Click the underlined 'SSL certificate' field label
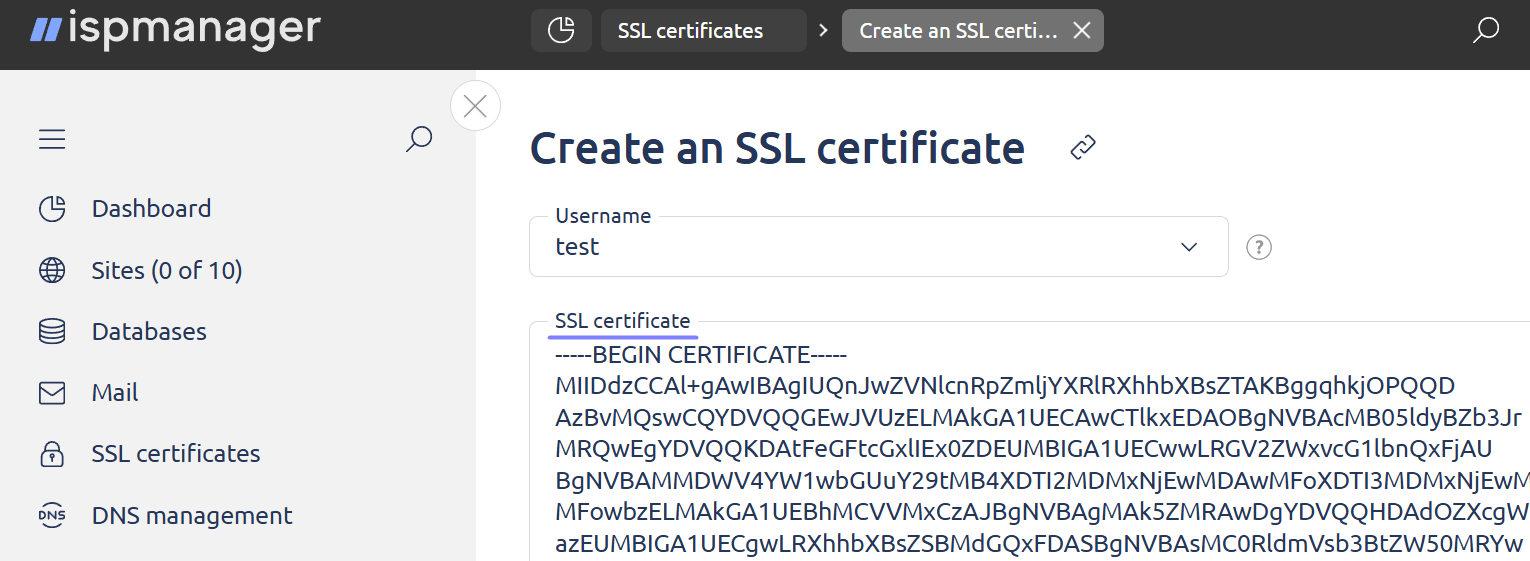Image resolution: width=1530 pixels, height=561 pixels. (622, 321)
